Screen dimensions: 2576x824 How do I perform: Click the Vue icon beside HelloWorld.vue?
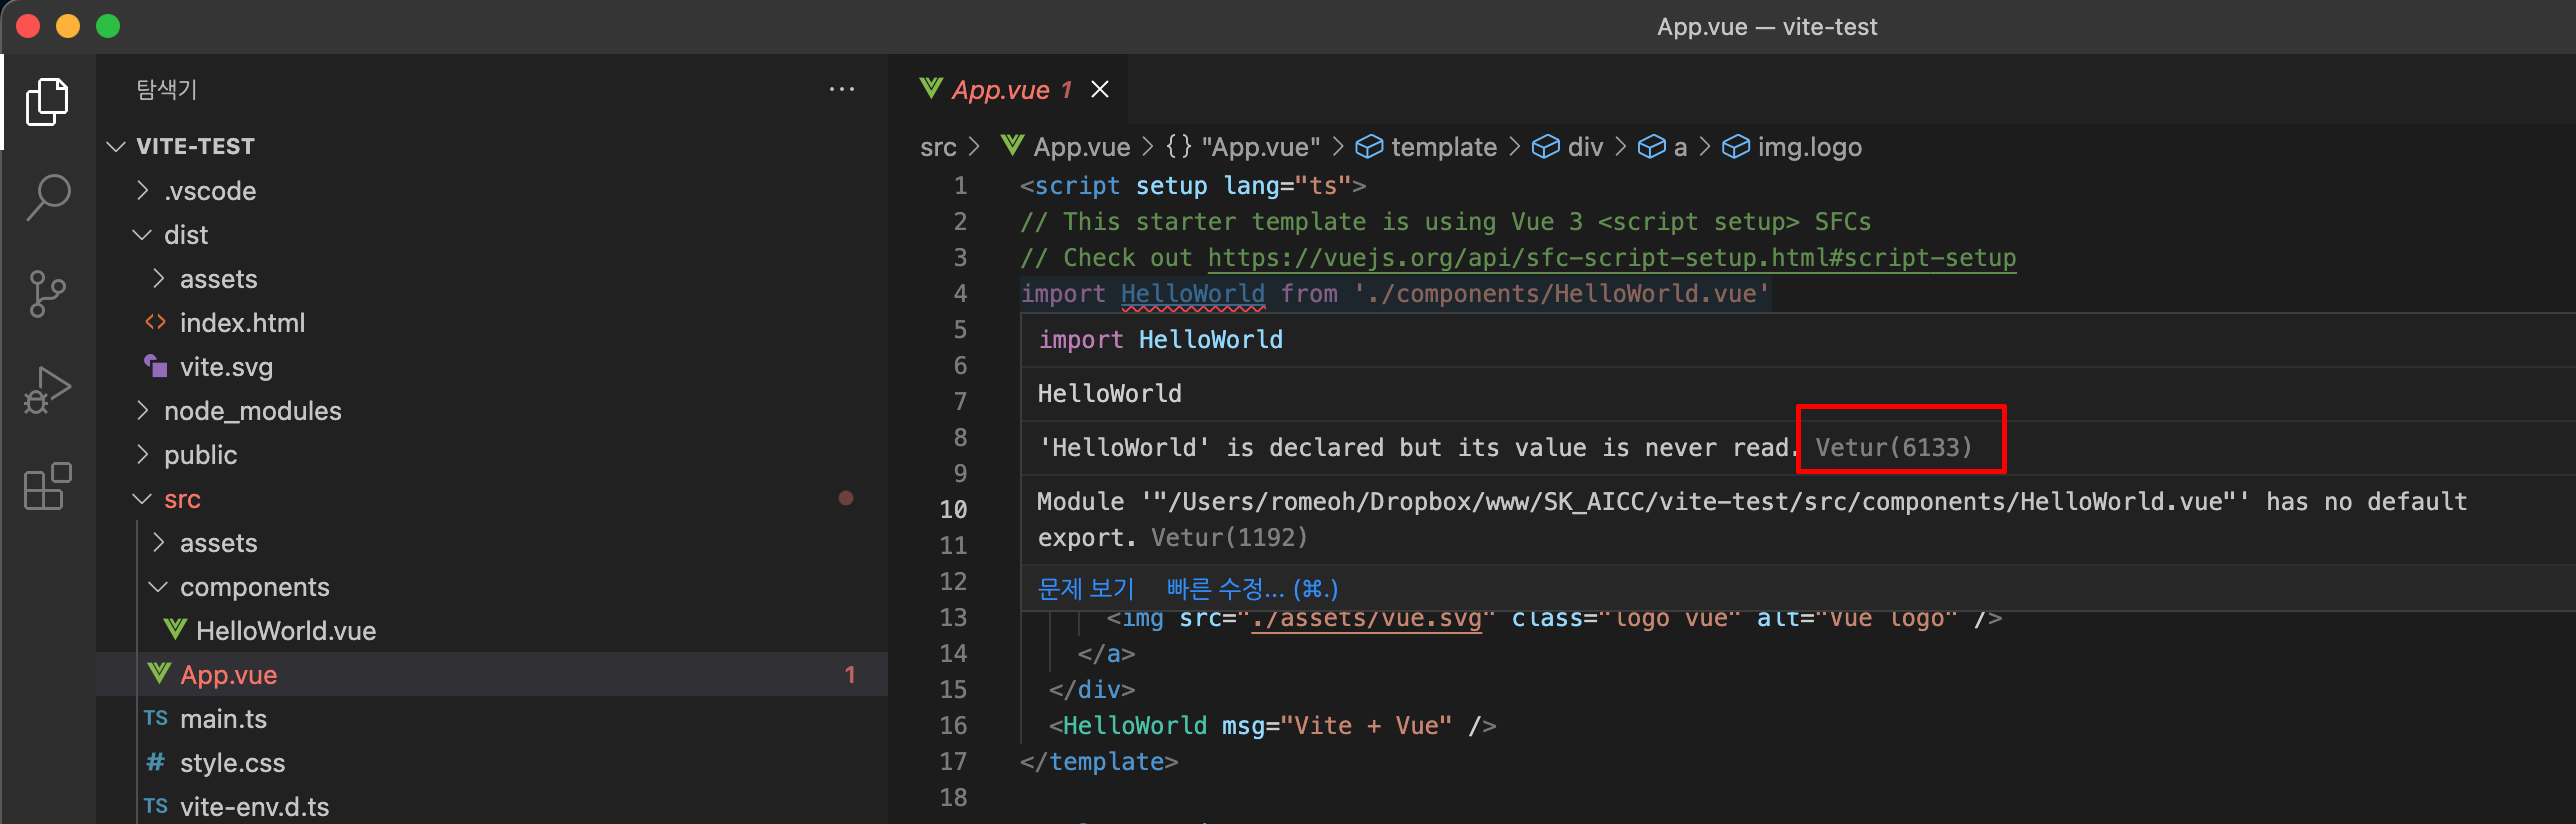click(x=175, y=630)
